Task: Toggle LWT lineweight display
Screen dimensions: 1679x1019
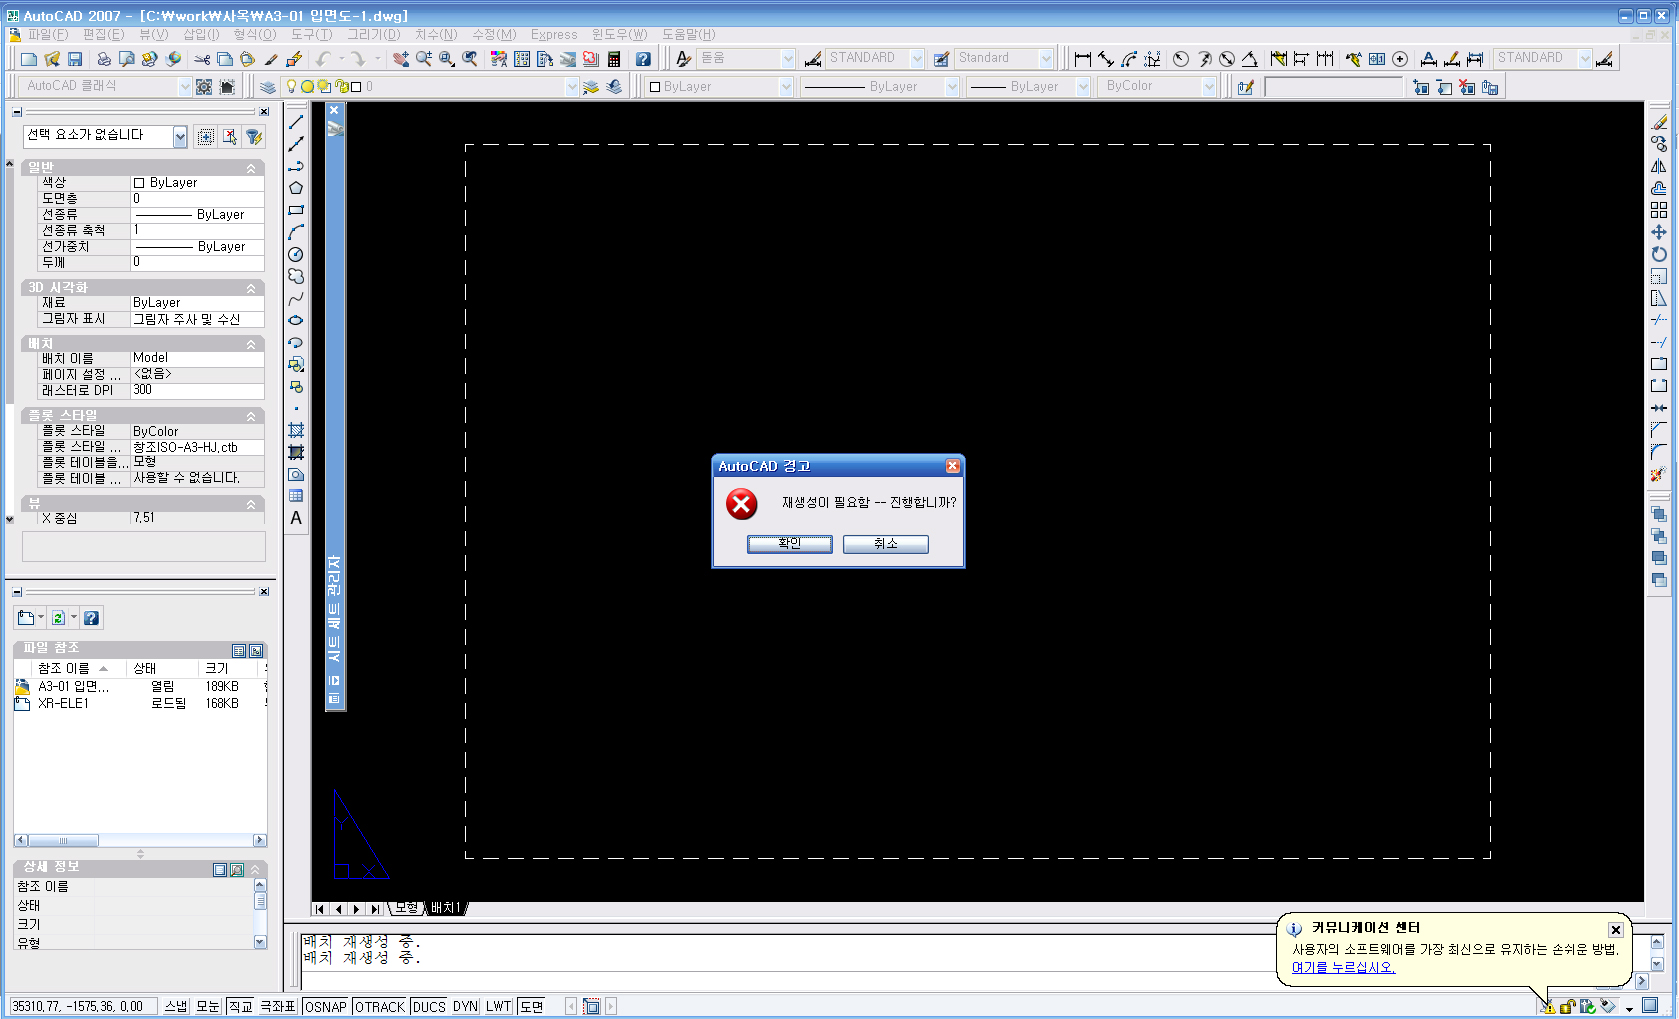Action: coord(498,1006)
